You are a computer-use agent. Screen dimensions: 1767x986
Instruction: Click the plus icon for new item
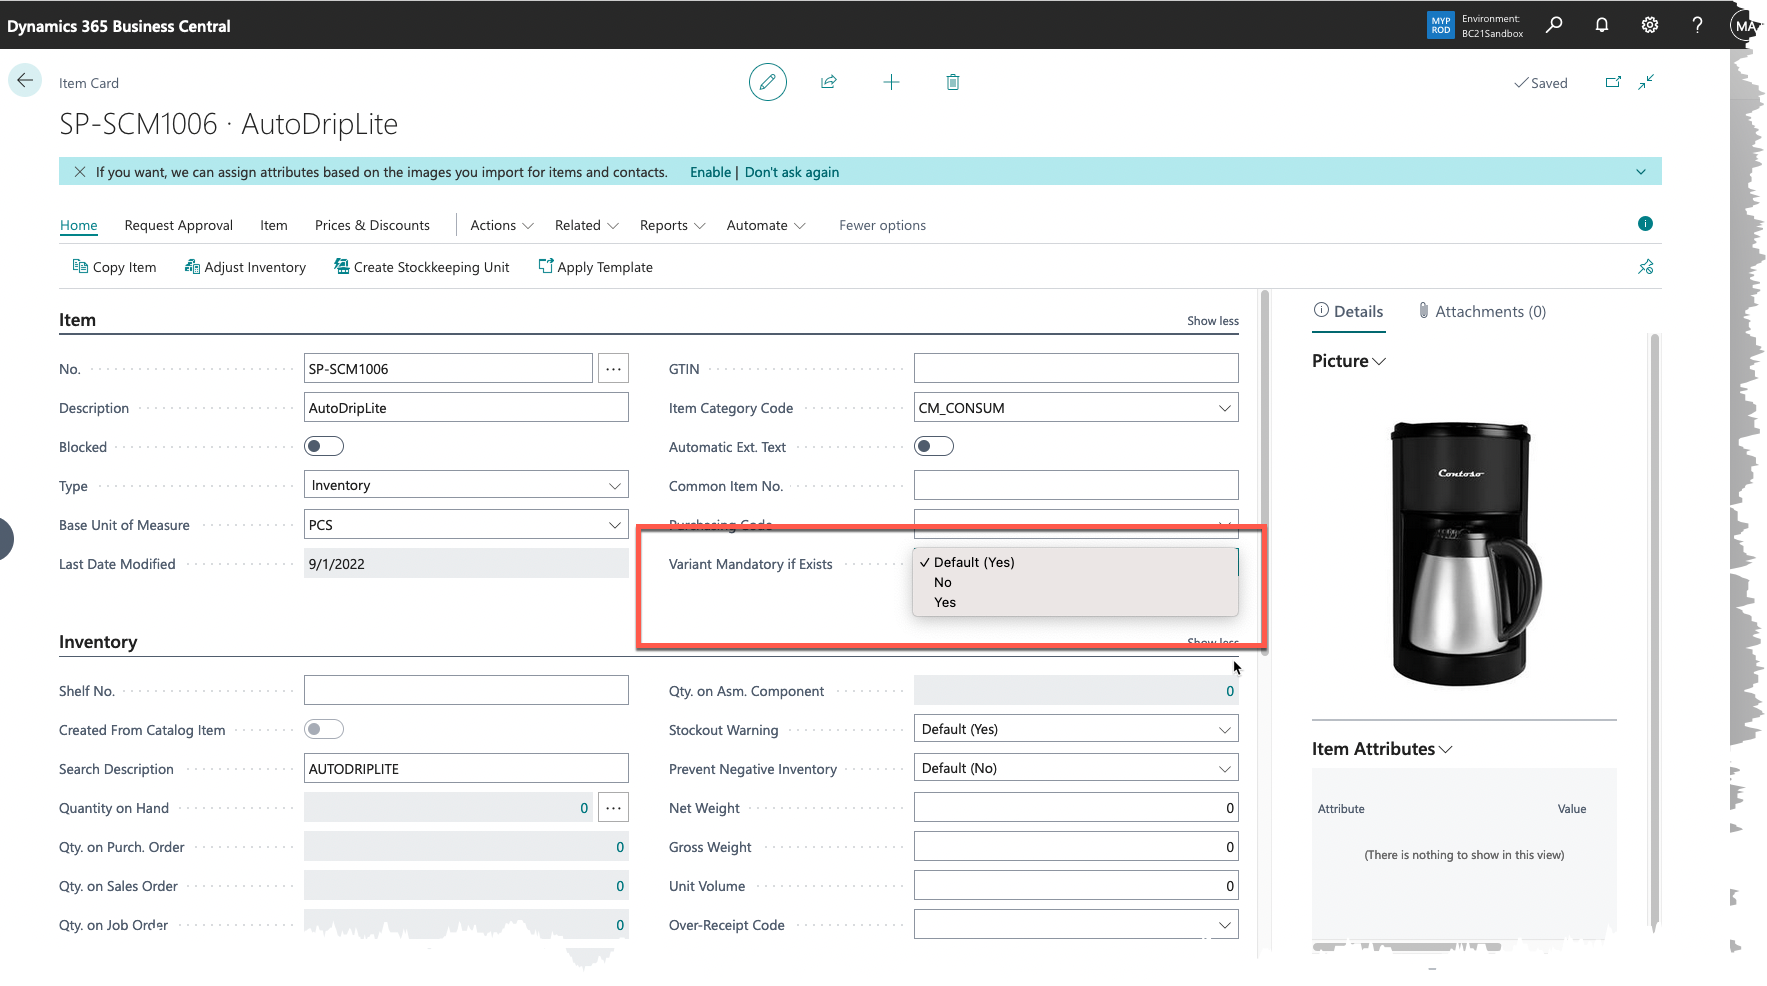[891, 82]
